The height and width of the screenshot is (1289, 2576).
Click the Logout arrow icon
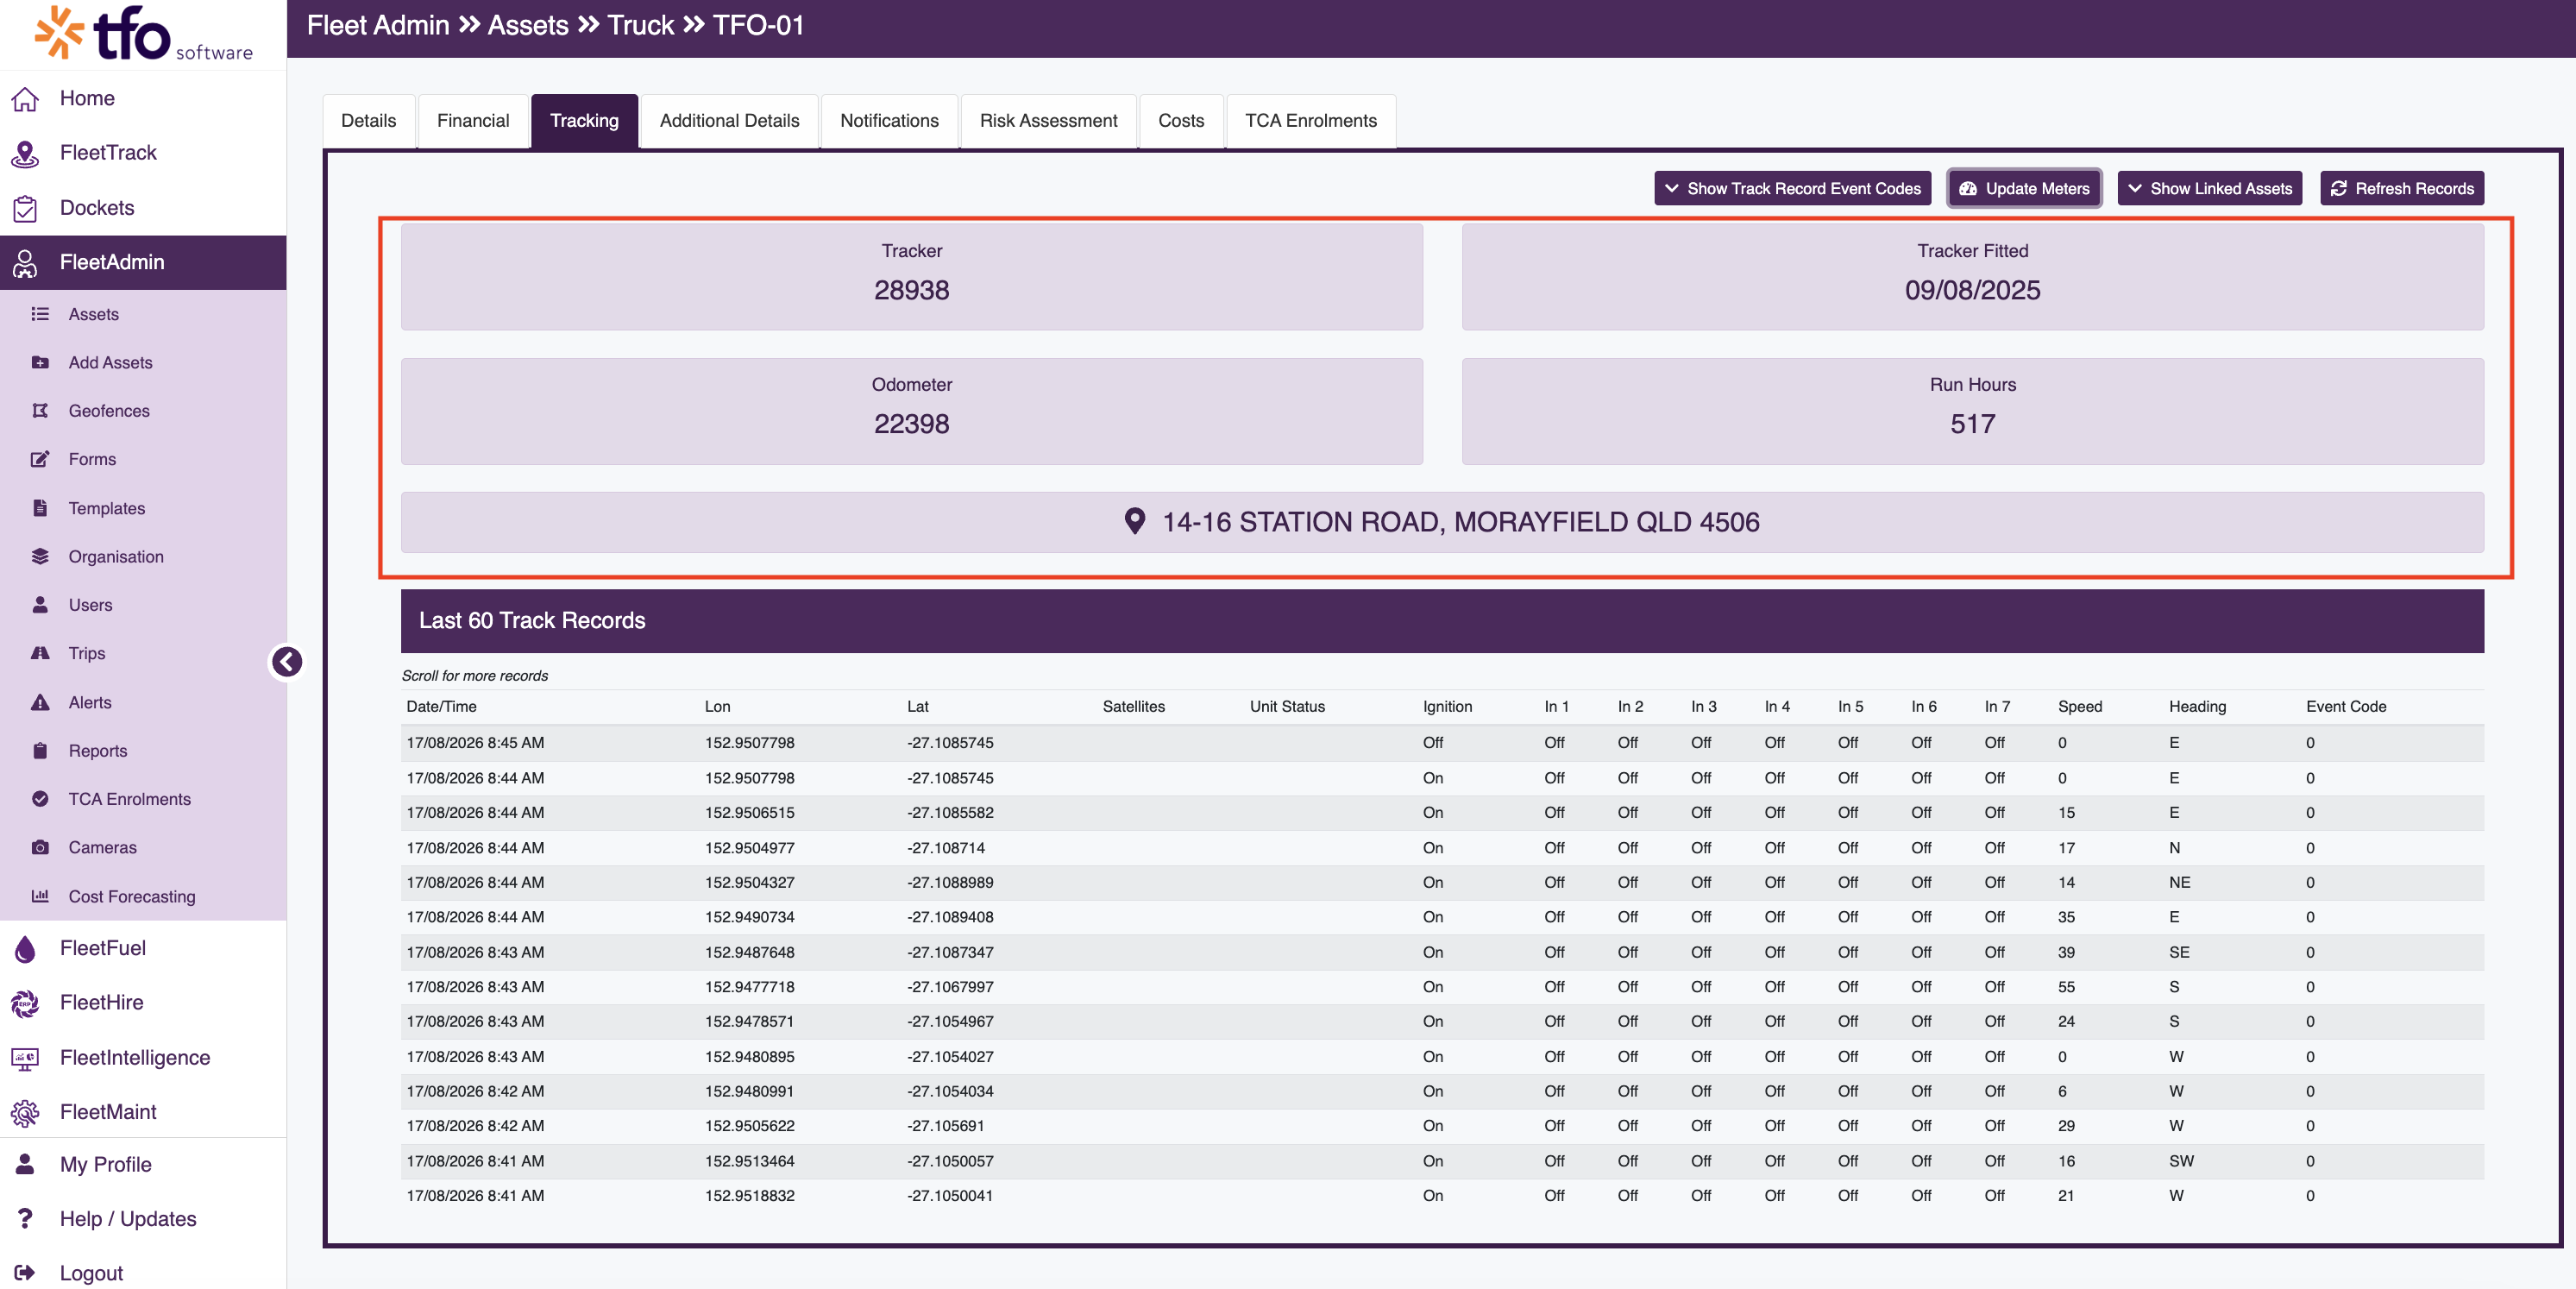(25, 1273)
